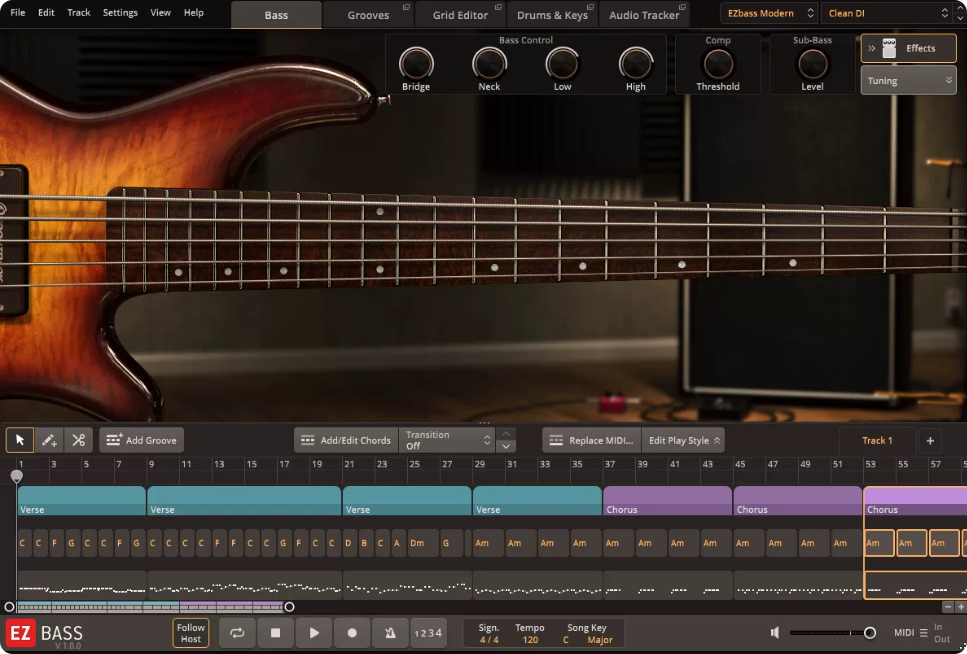Screen dimensions: 967x654
Task: Add a new track with plus
Action: (x=930, y=441)
